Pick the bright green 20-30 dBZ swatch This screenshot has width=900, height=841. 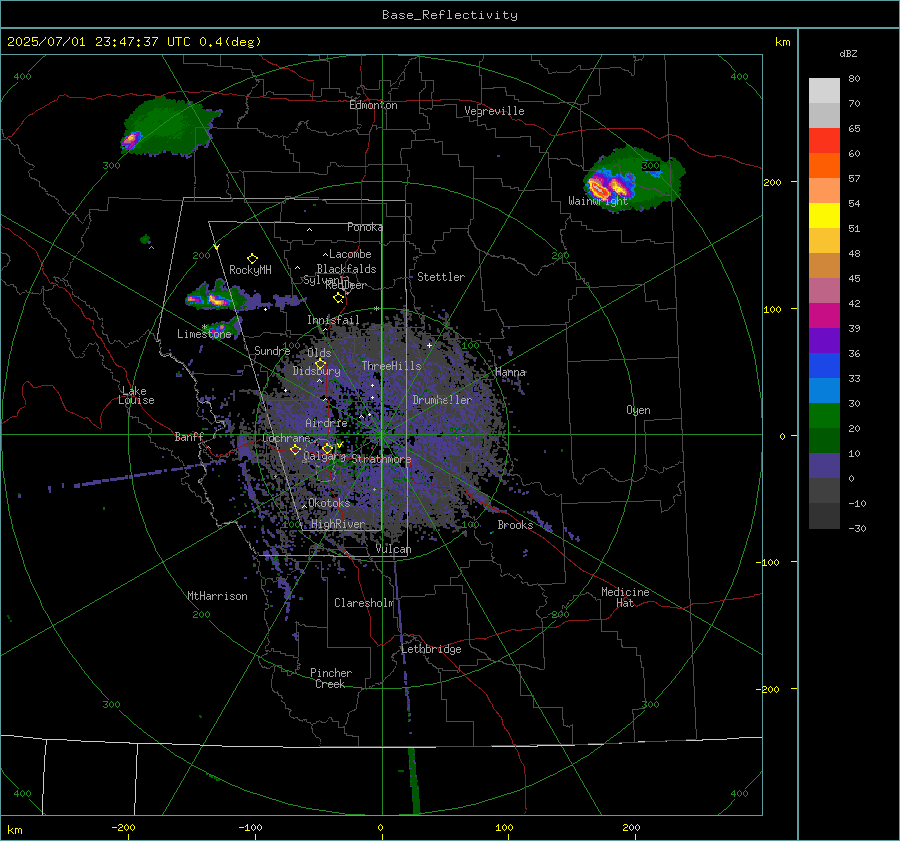pyautogui.click(x=824, y=416)
